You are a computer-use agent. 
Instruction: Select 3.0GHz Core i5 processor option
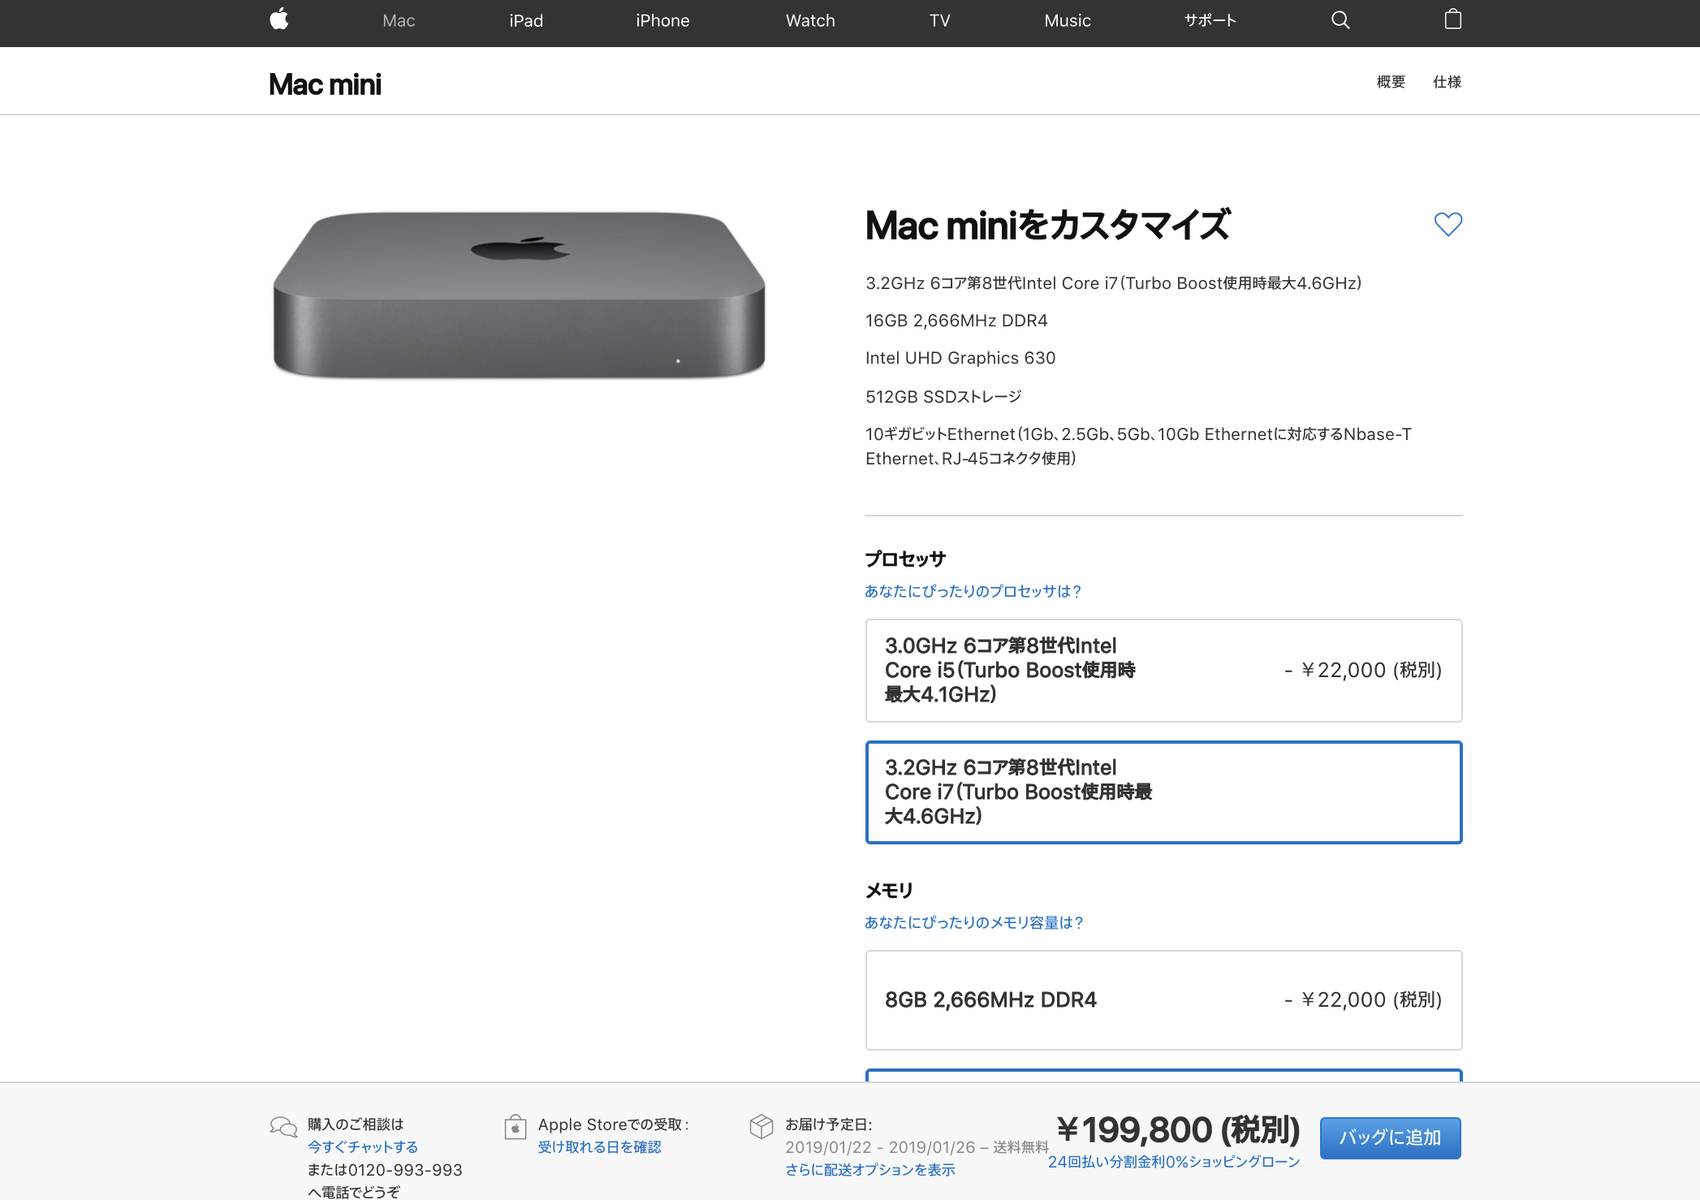click(x=1163, y=670)
